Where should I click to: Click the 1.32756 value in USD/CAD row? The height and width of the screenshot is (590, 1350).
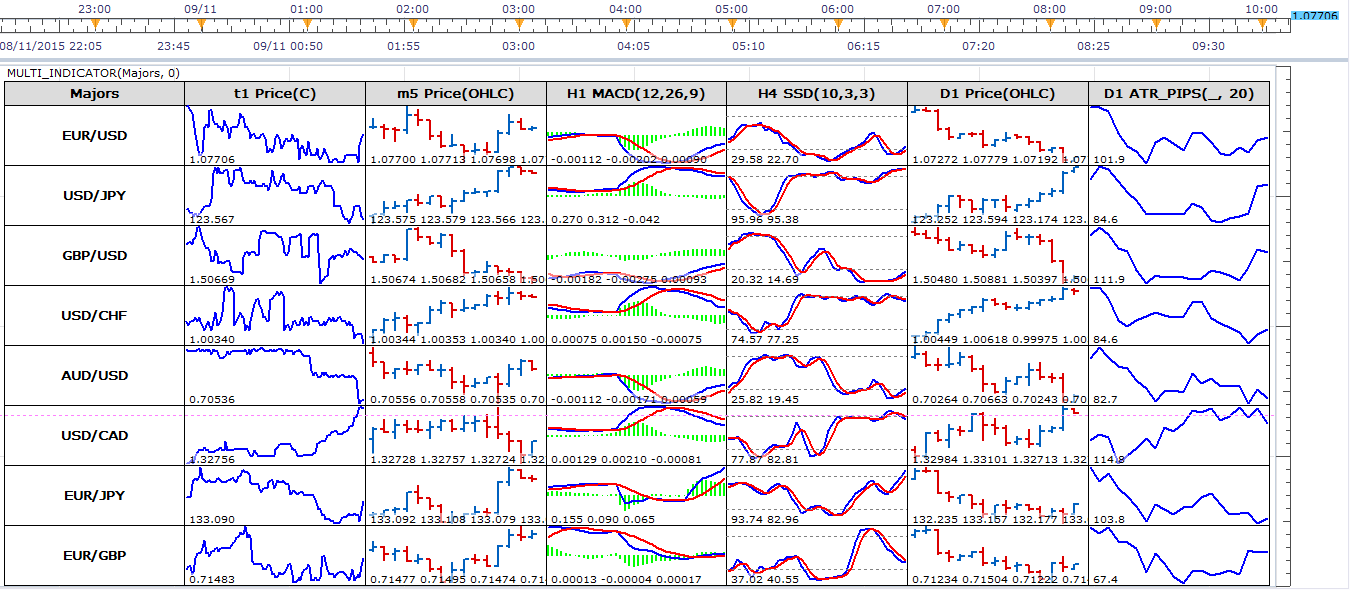211,459
